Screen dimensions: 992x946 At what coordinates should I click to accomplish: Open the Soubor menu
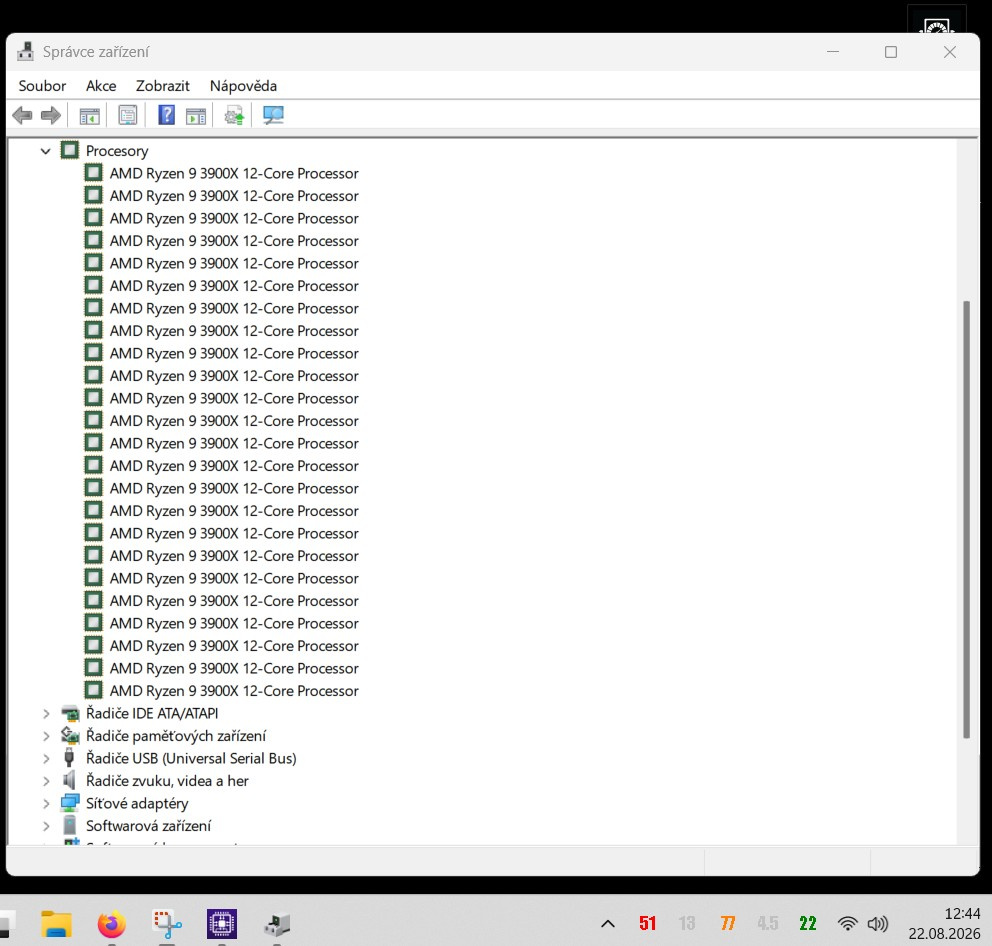[x=42, y=86]
